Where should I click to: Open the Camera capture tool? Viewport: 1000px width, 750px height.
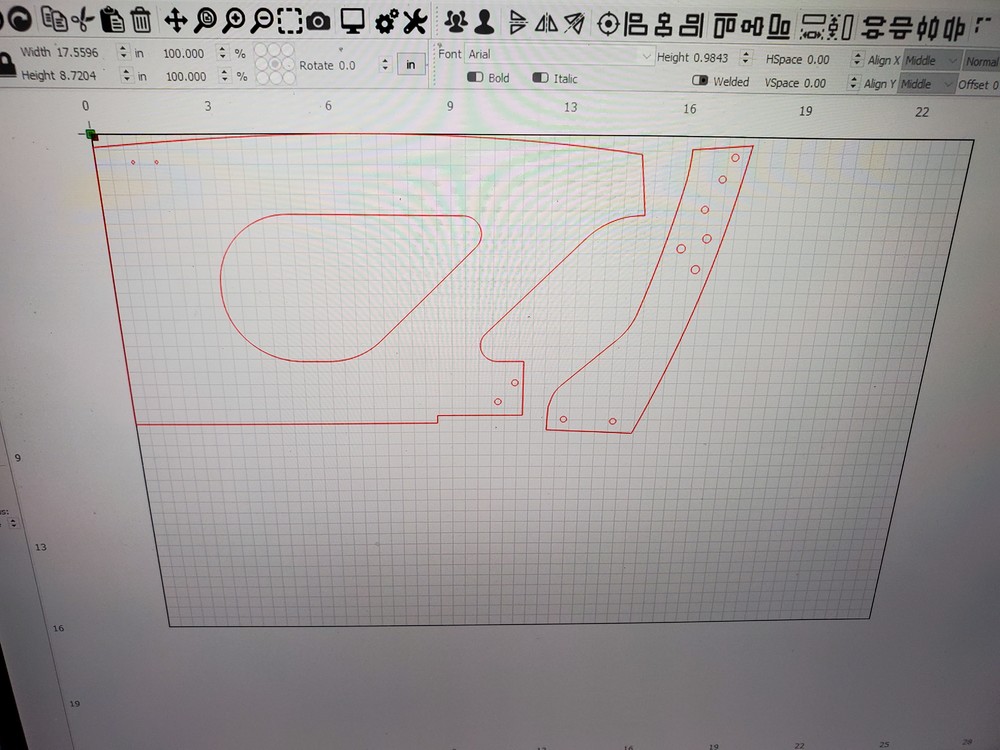(318, 22)
